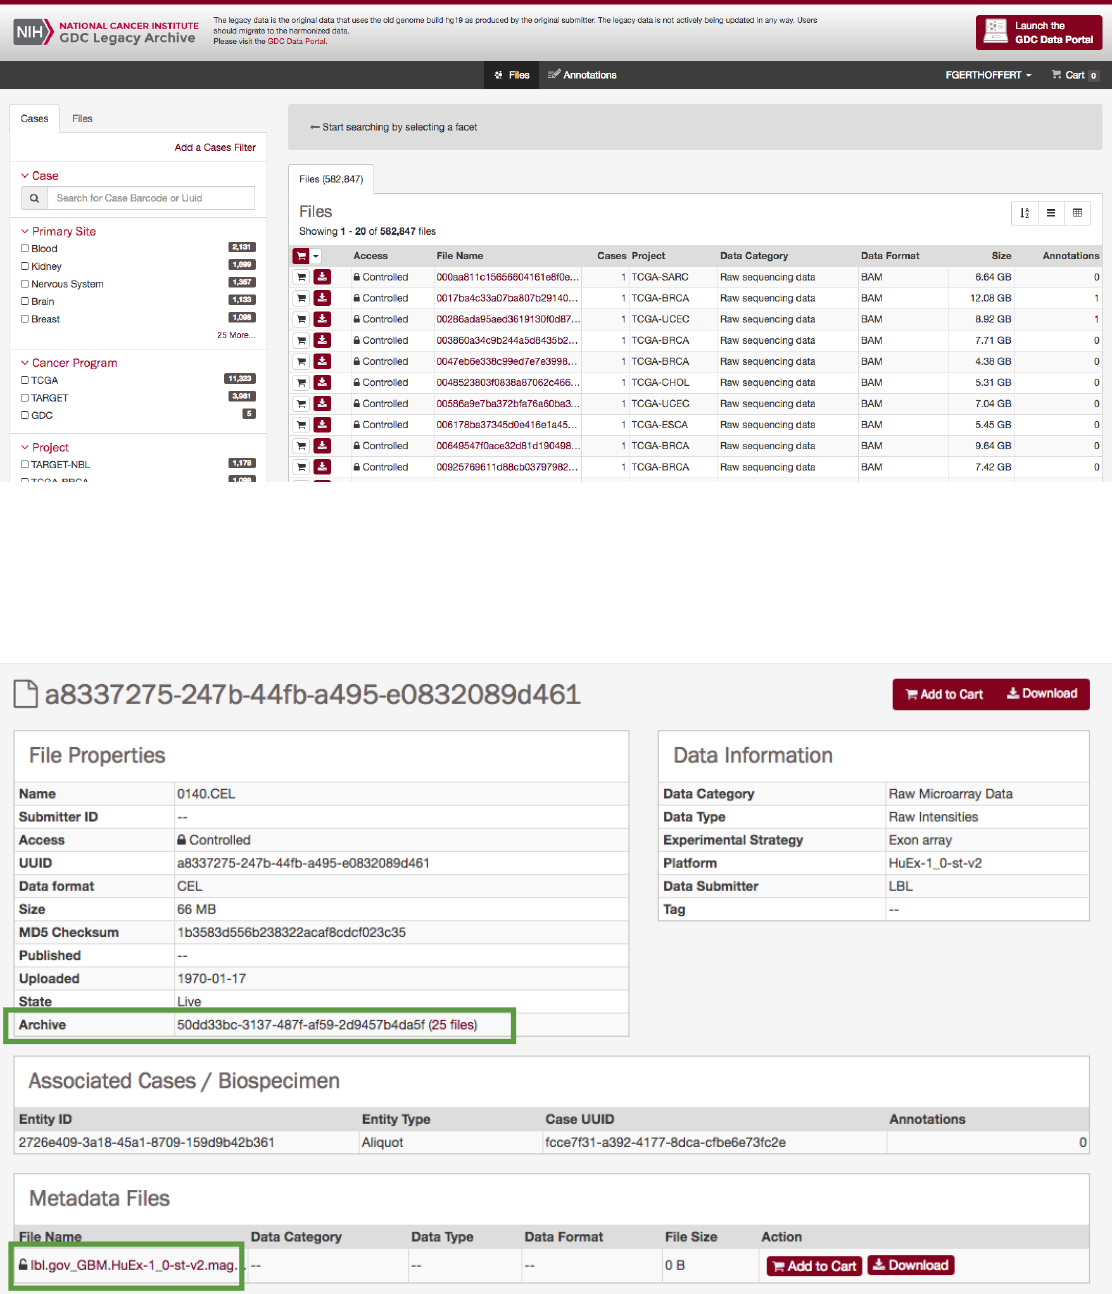
Task: Check the Blood primary site checkbox
Action: coord(25,248)
